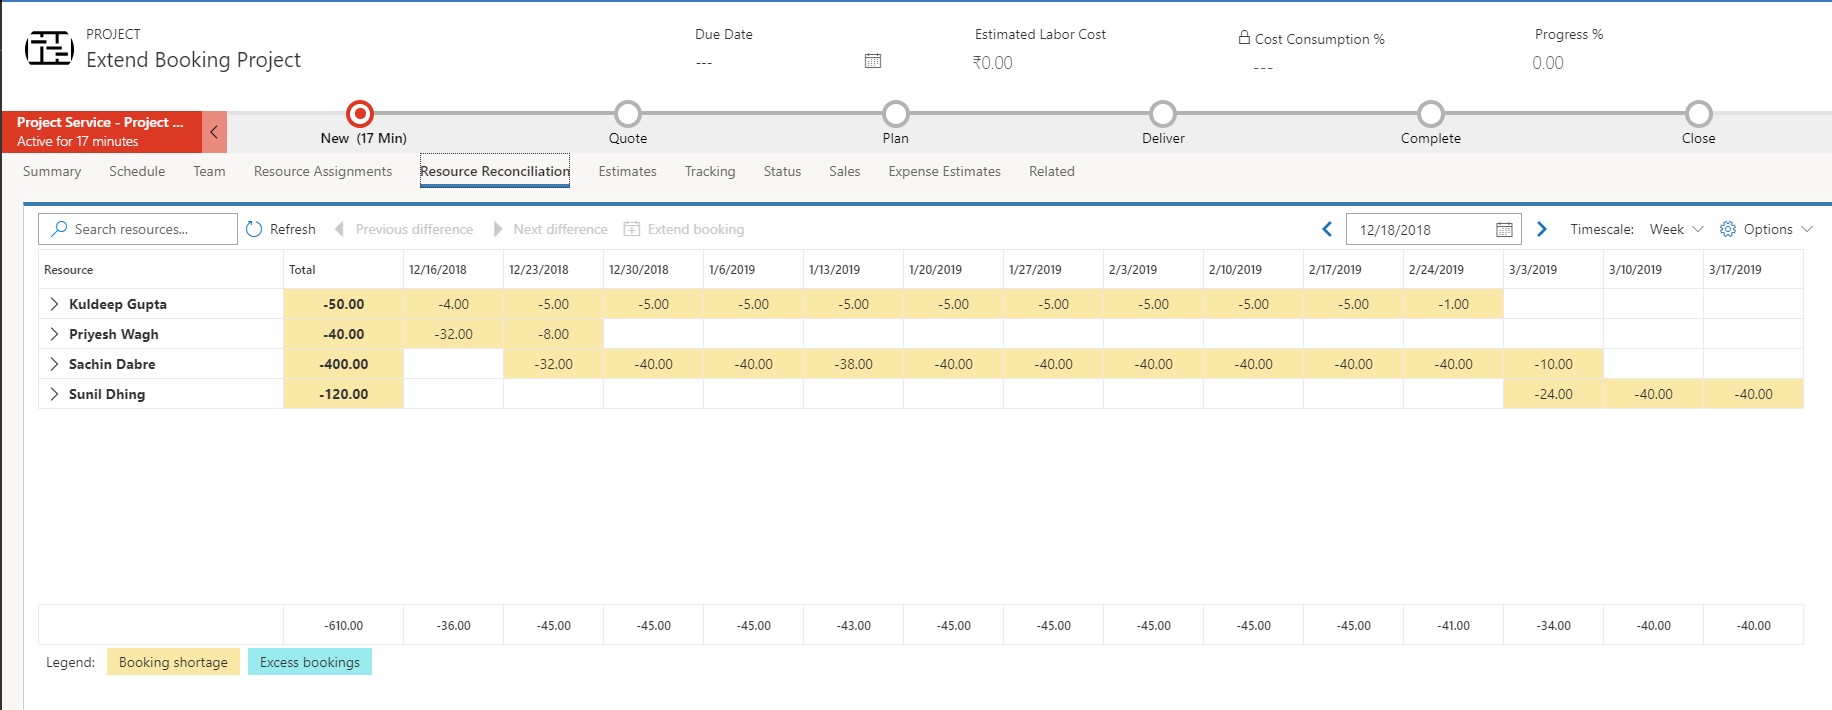Select the Quote stage circle
Viewport: 1832px width, 710px height.
[x=628, y=114]
